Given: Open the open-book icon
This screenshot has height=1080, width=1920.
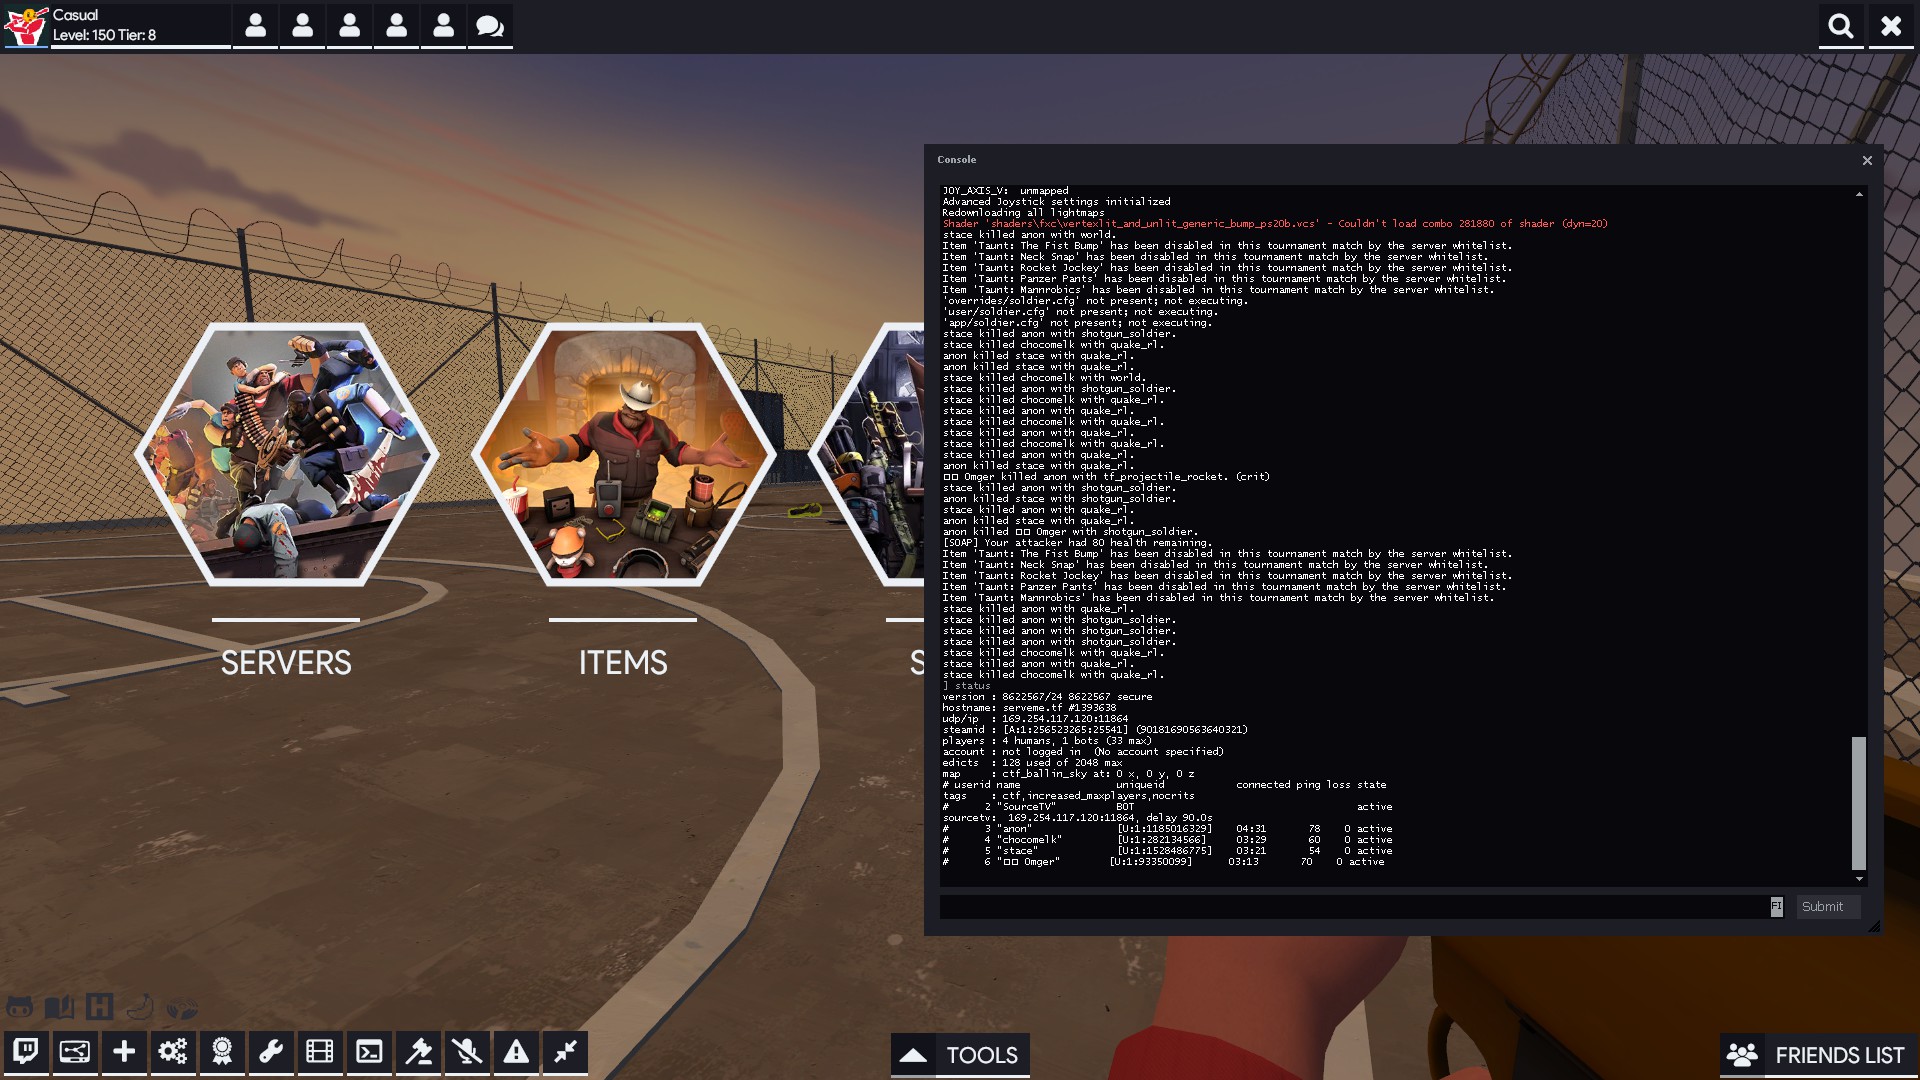Looking at the screenshot, I should pos(59,1007).
